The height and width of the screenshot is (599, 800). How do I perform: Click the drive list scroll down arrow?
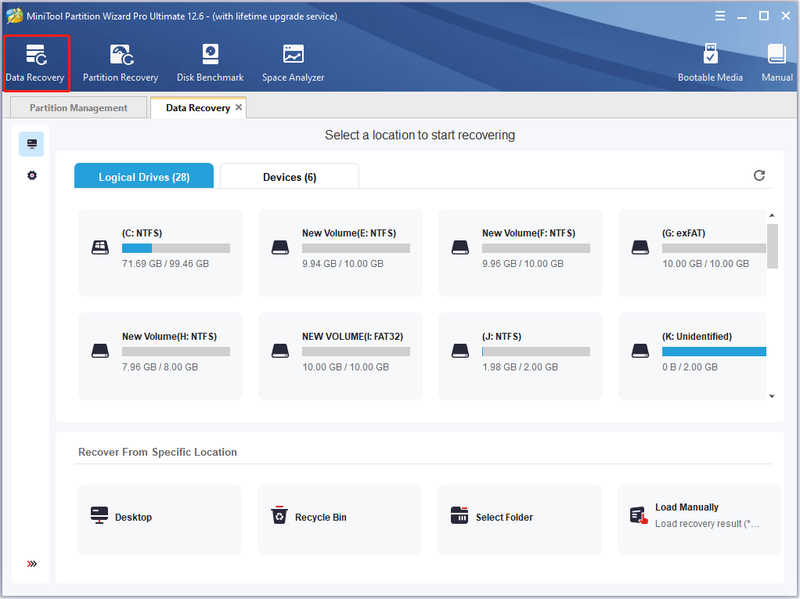pyautogui.click(x=772, y=396)
